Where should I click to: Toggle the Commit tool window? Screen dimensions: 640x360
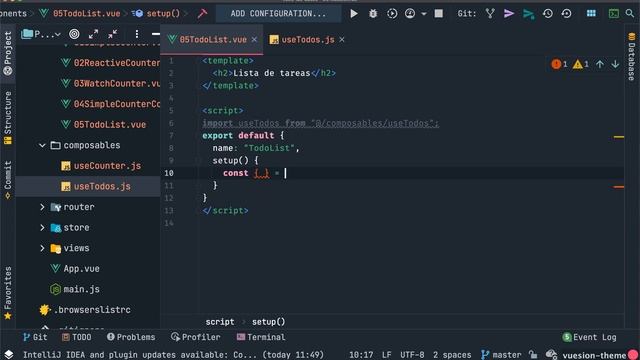coord(8,180)
